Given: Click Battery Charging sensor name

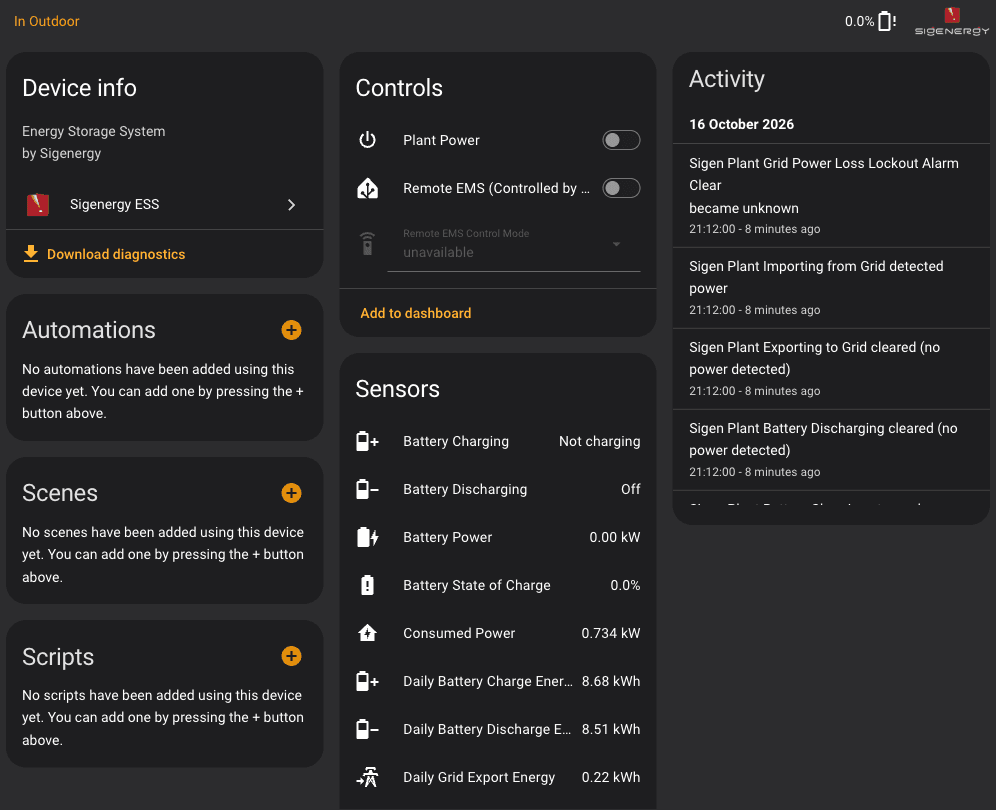Looking at the screenshot, I should [455, 441].
